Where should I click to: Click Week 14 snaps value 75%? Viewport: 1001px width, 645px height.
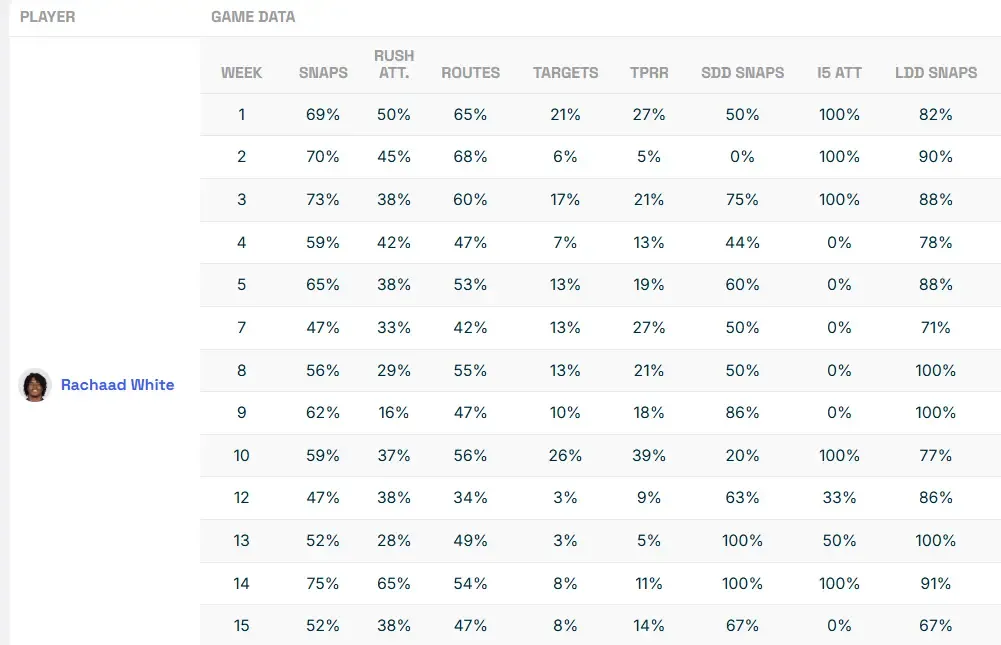pos(323,583)
